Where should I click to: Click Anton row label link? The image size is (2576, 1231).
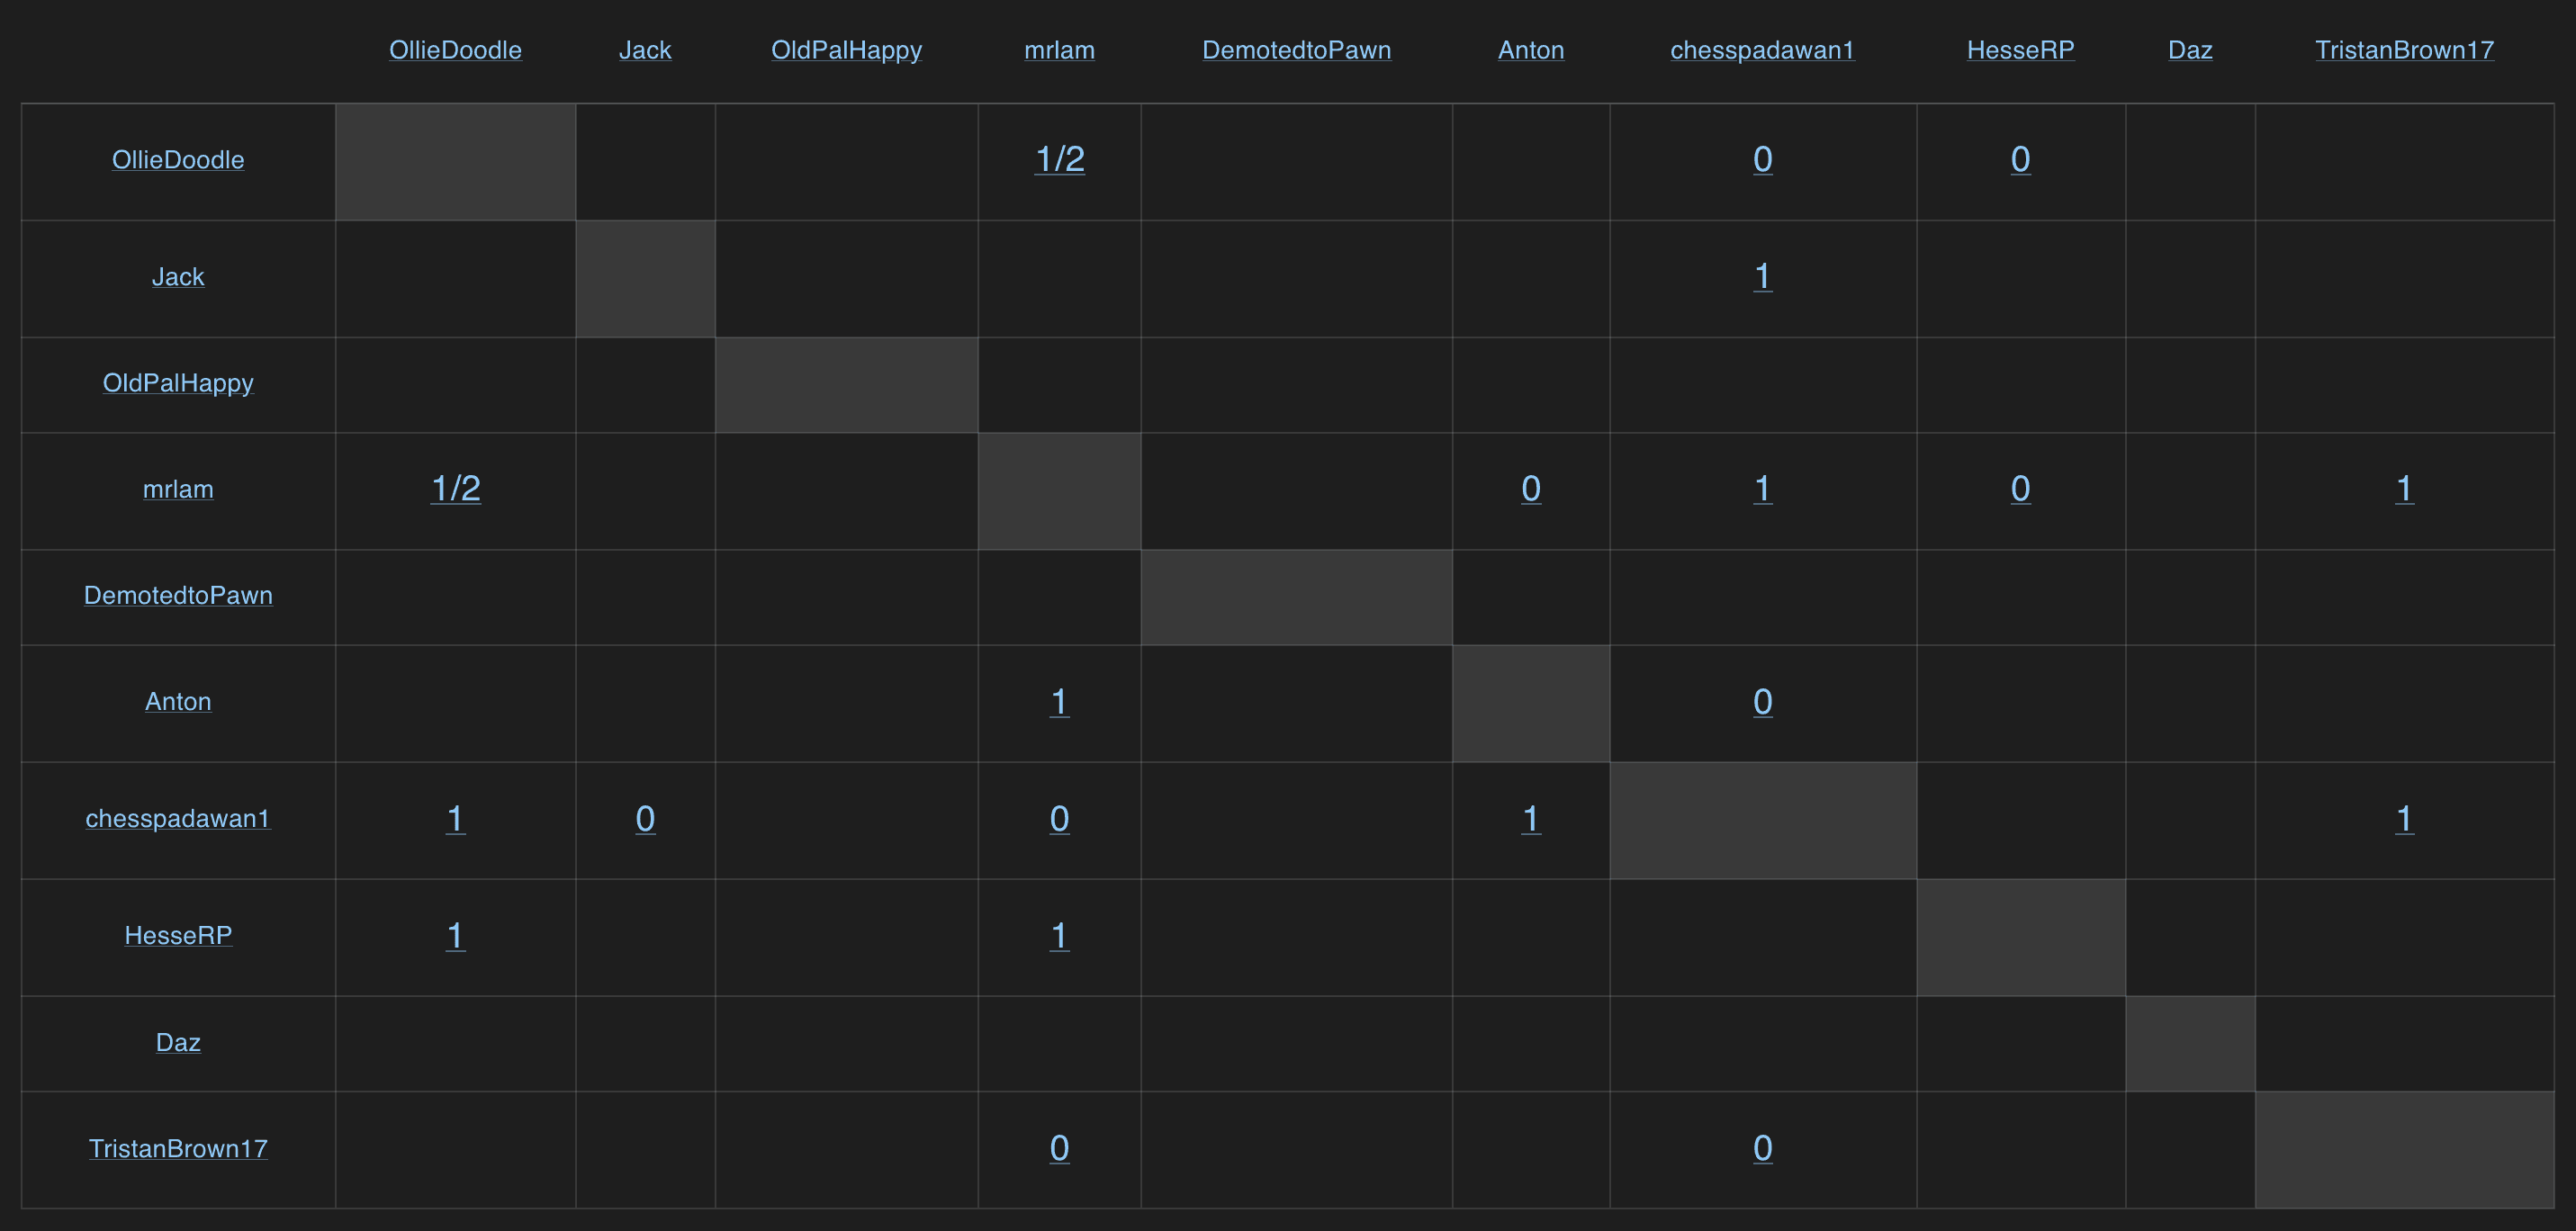pyautogui.click(x=178, y=701)
